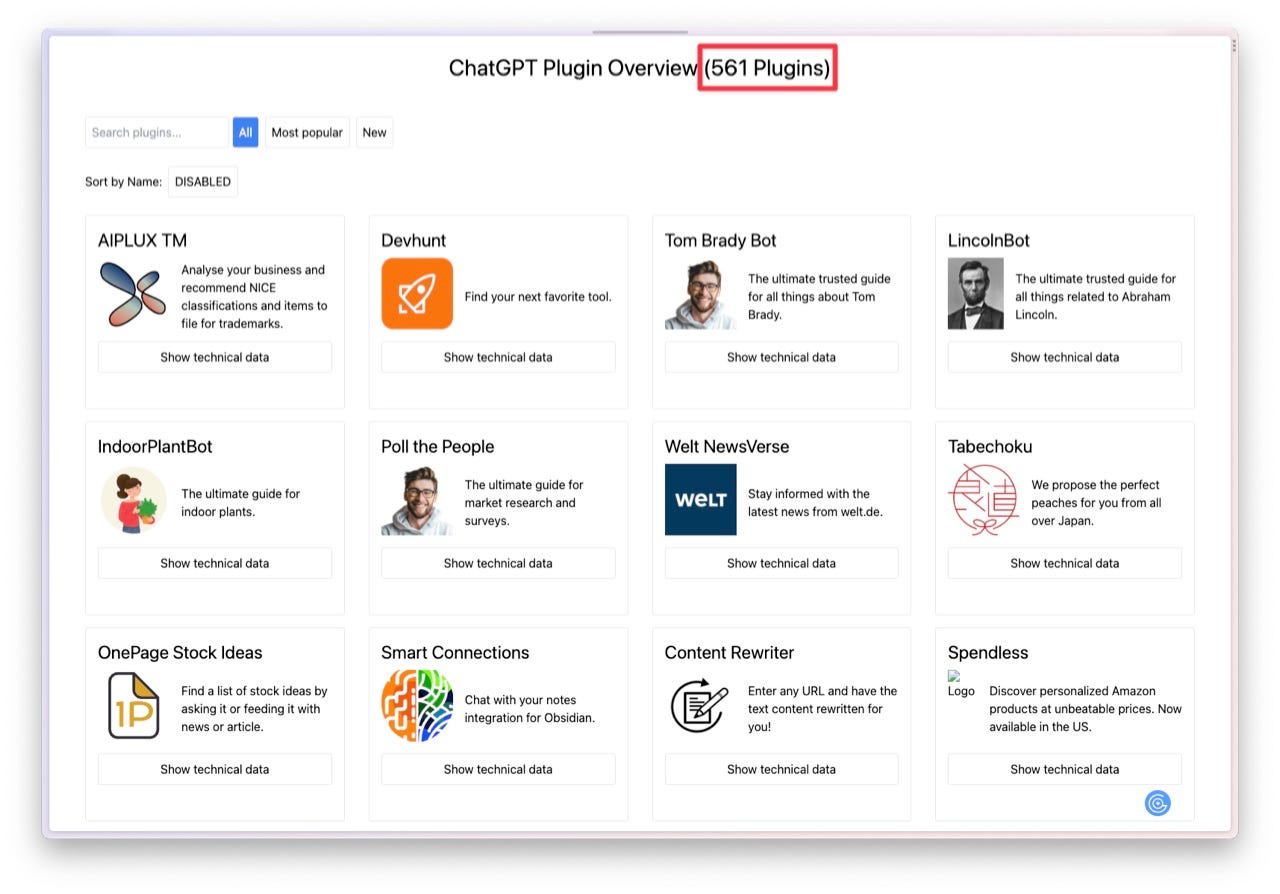Click the Devhunt card title
1280x894 pixels.
tap(414, 240)
